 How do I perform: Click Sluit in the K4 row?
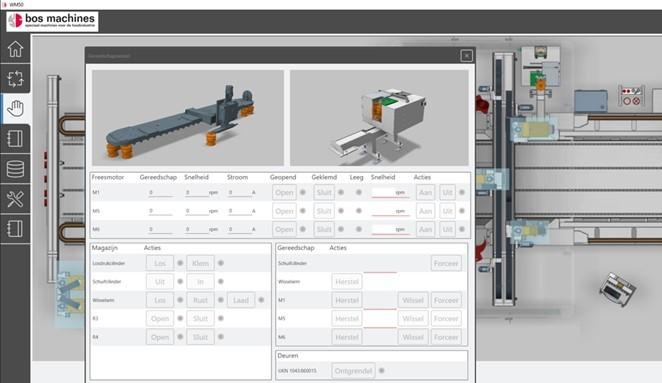point(201,337)
